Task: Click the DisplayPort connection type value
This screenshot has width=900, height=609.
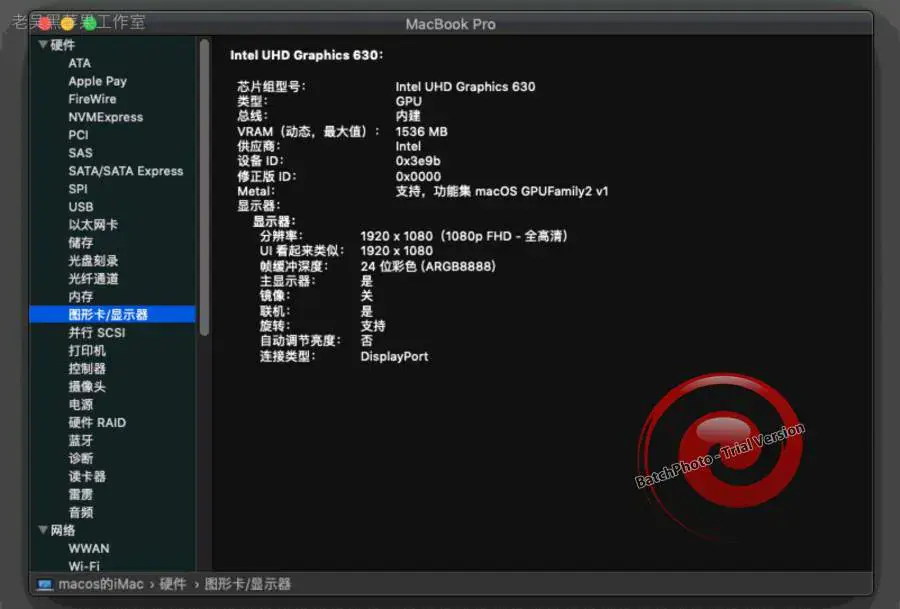Action: point(394,356)
